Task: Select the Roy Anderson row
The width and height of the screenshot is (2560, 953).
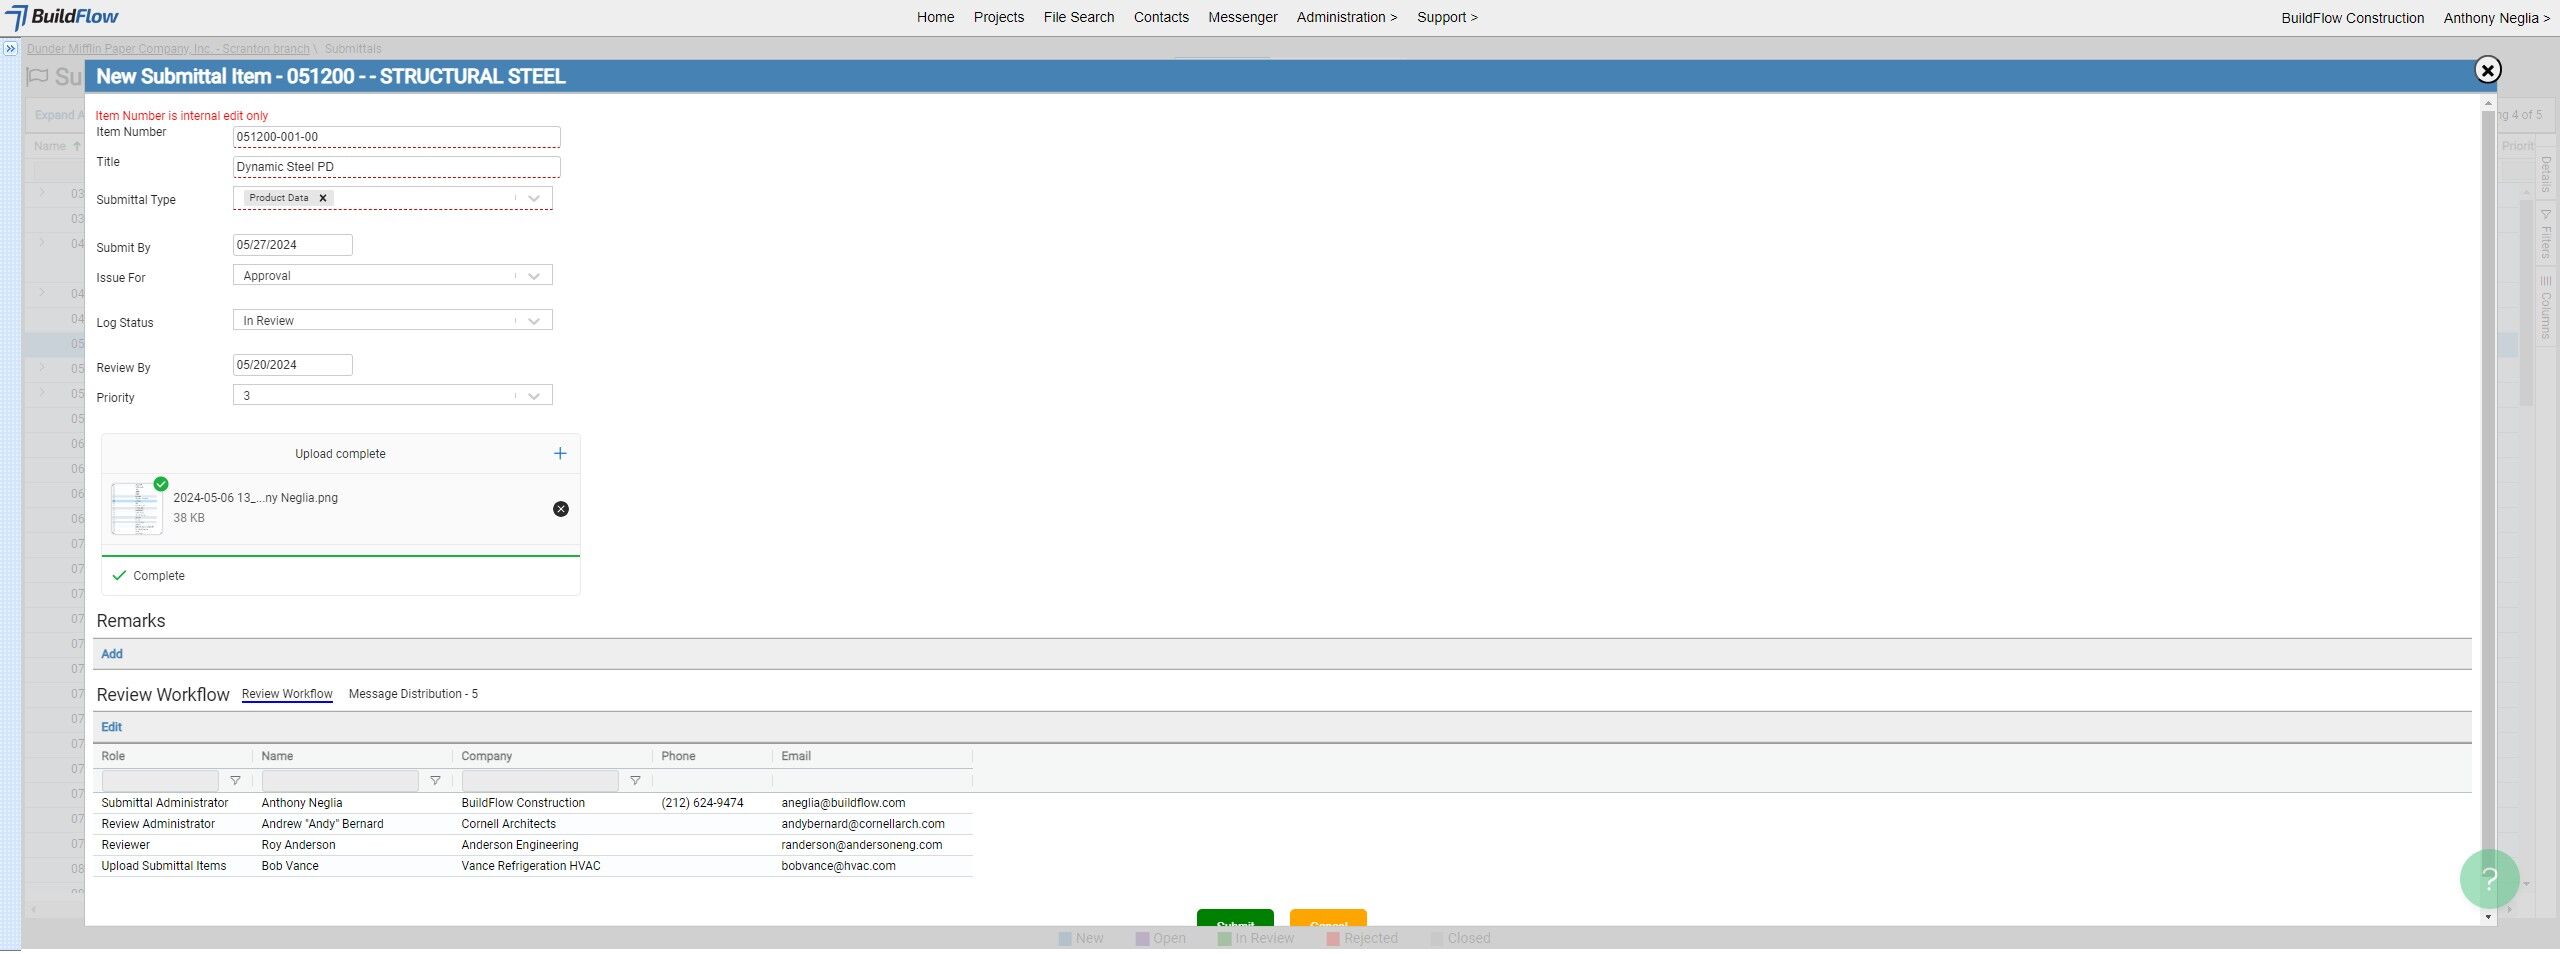Action: coord(533,845)
